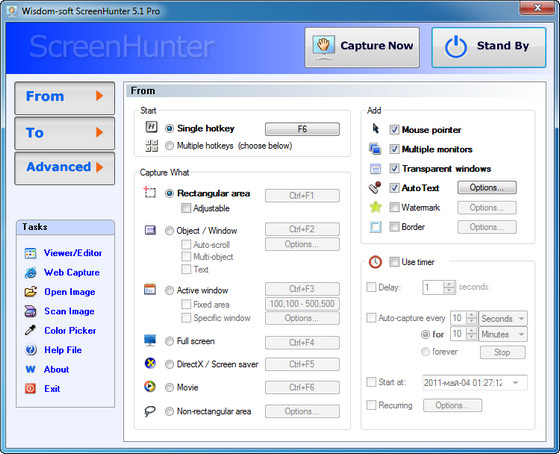Viewport: 560px width, 454px height.
Task: Click the Help File question icon
Action: tap(30, 350)
